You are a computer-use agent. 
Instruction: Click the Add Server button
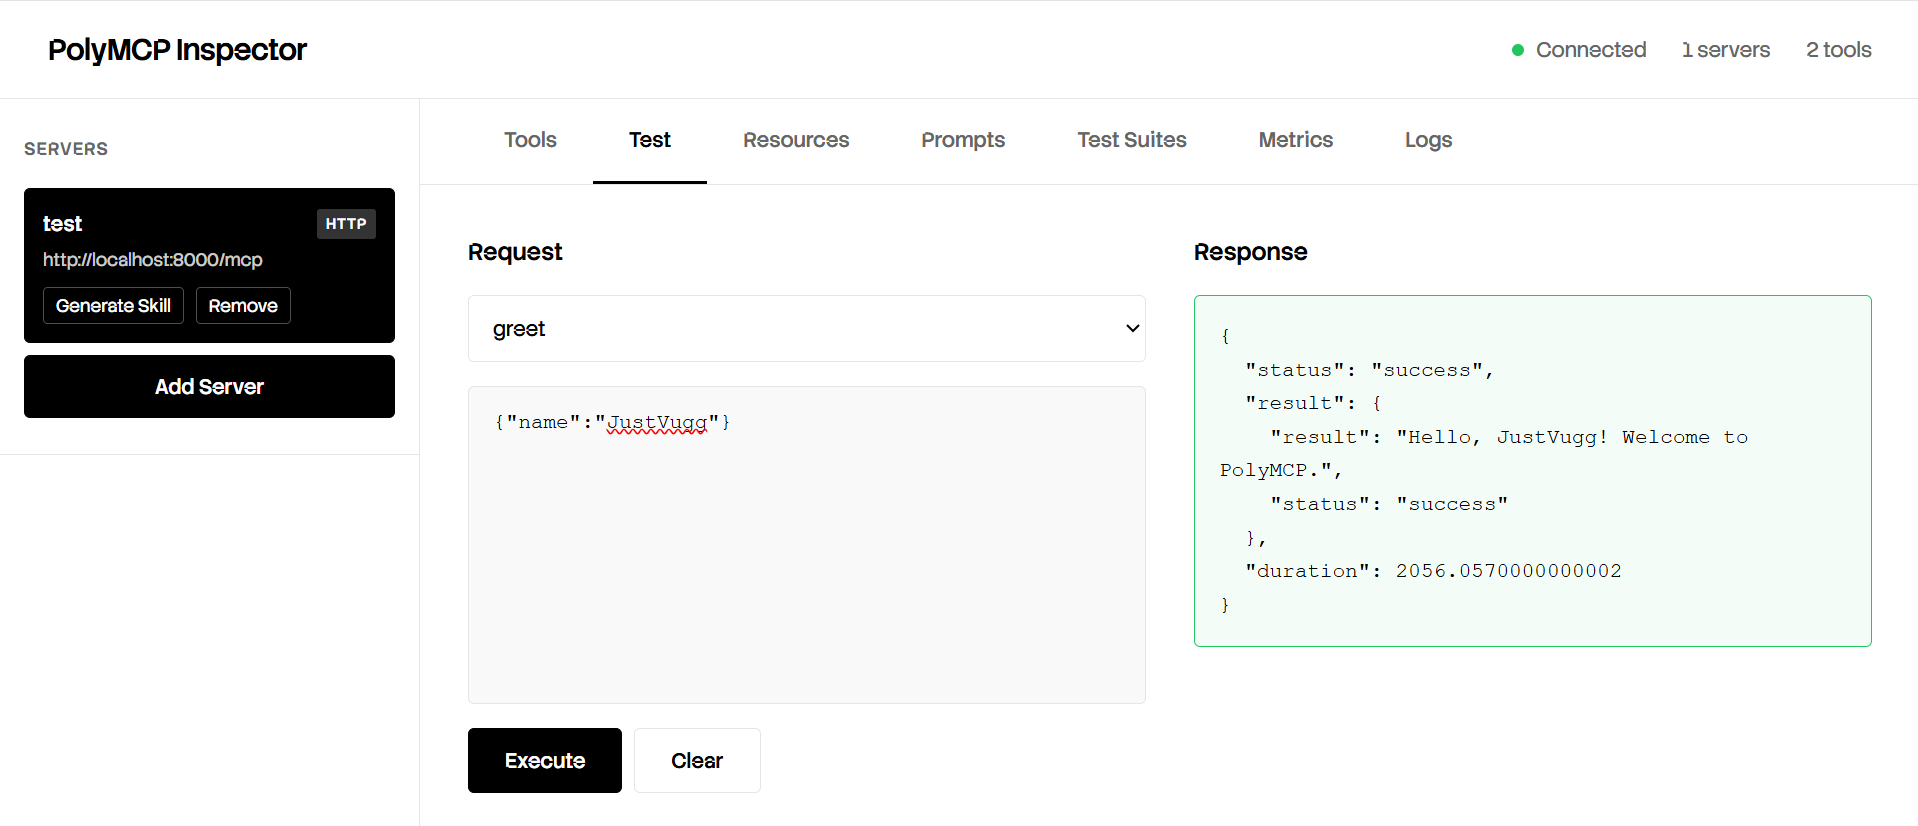pyautogui.click(x=209, y=387)
